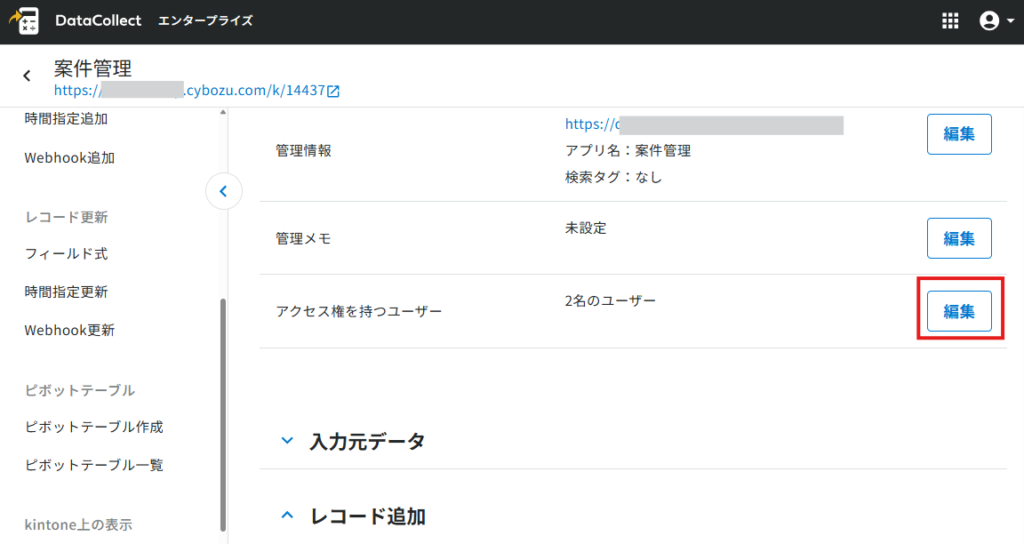Image resolution: width=1024 pixels, height=544 pixels.
Task: Click アプリ名：案件管理 text
Action: tap(628, 150)
